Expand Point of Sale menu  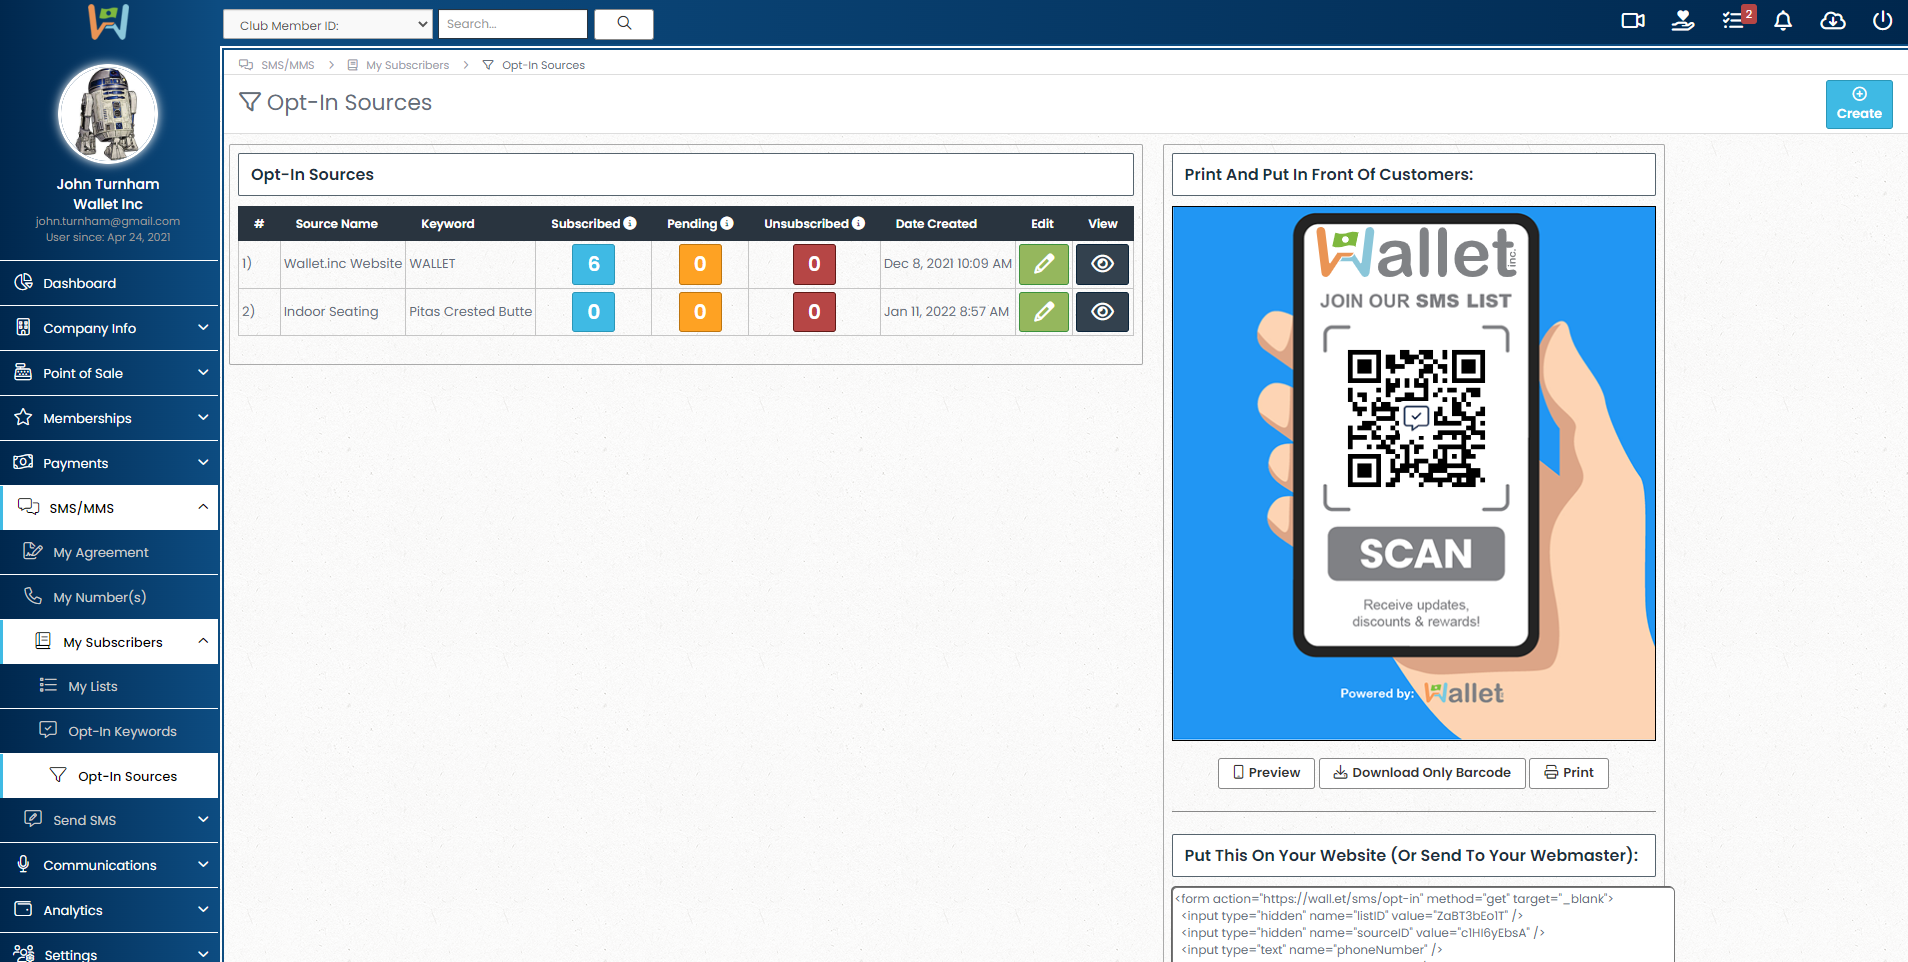(x=109, y=373)
